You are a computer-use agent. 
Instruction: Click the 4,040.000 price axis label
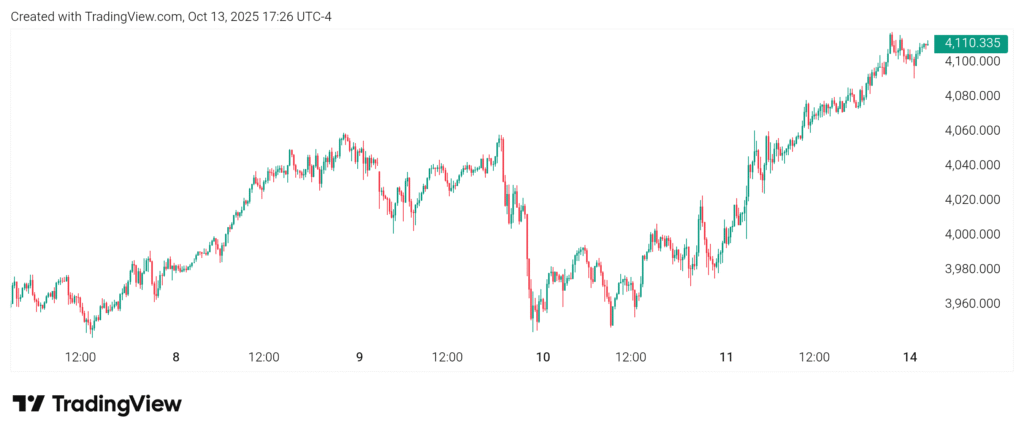point(970,165)
